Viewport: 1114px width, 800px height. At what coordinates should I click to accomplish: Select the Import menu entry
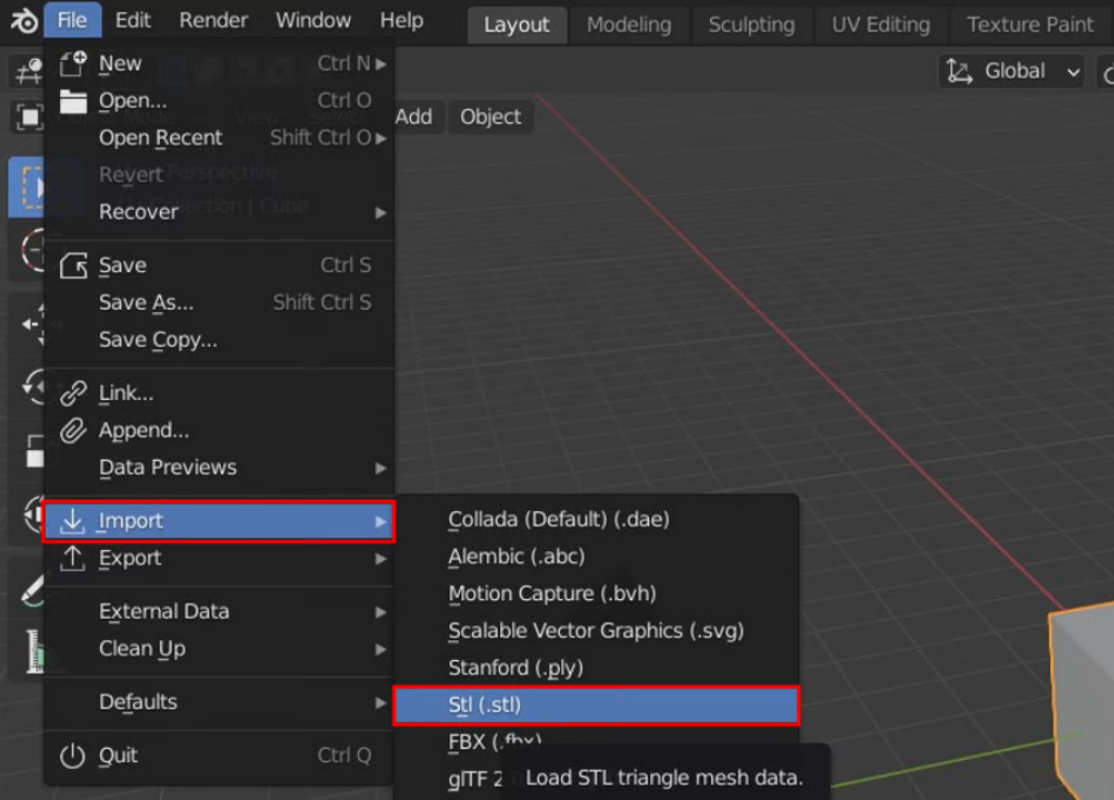tap(219, 521)
